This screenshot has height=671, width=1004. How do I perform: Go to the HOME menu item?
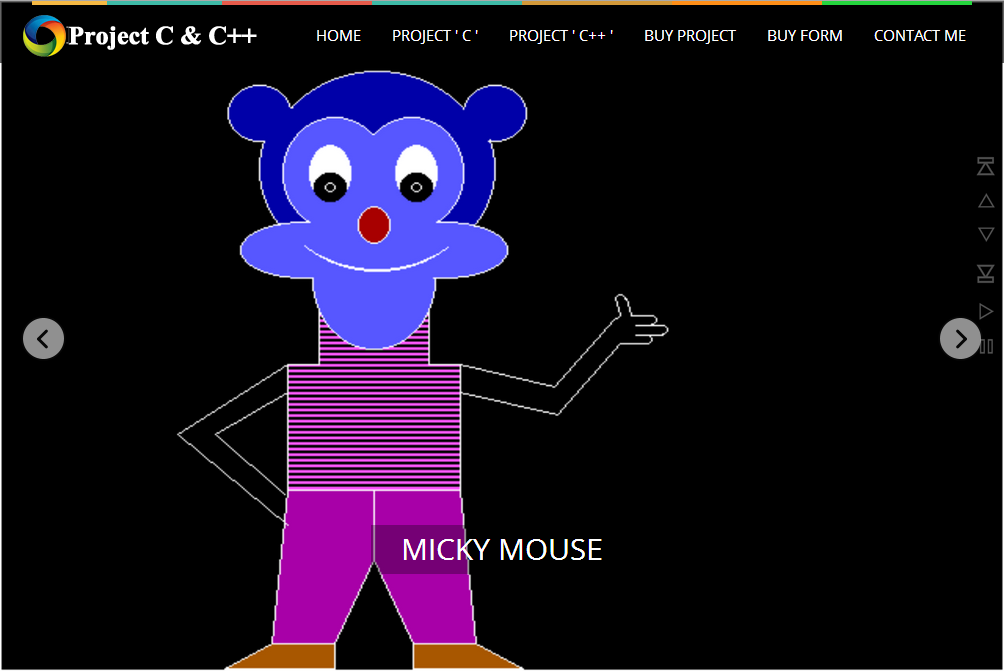click(338, 35)
